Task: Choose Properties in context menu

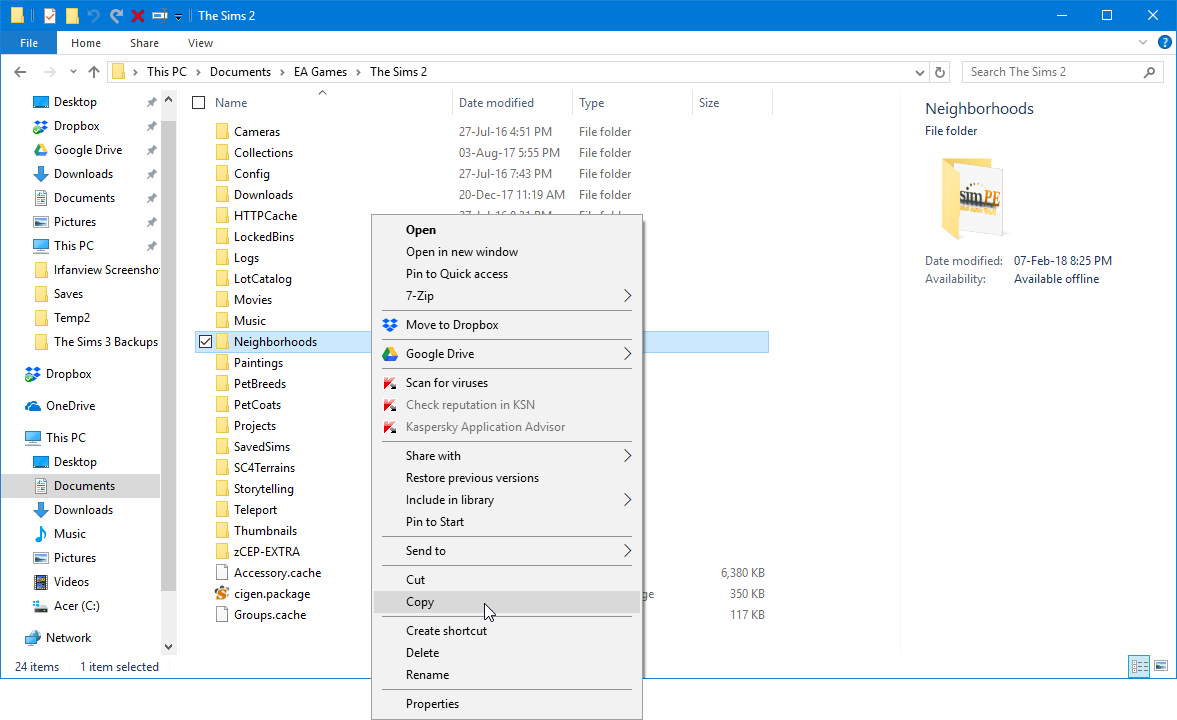Action: coord(507,704)
